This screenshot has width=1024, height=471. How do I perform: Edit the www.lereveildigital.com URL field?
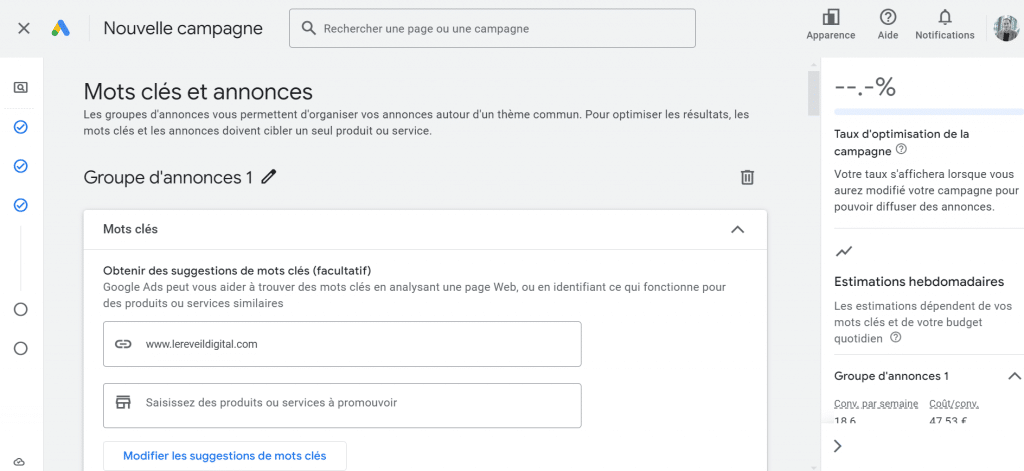[342, 344]
